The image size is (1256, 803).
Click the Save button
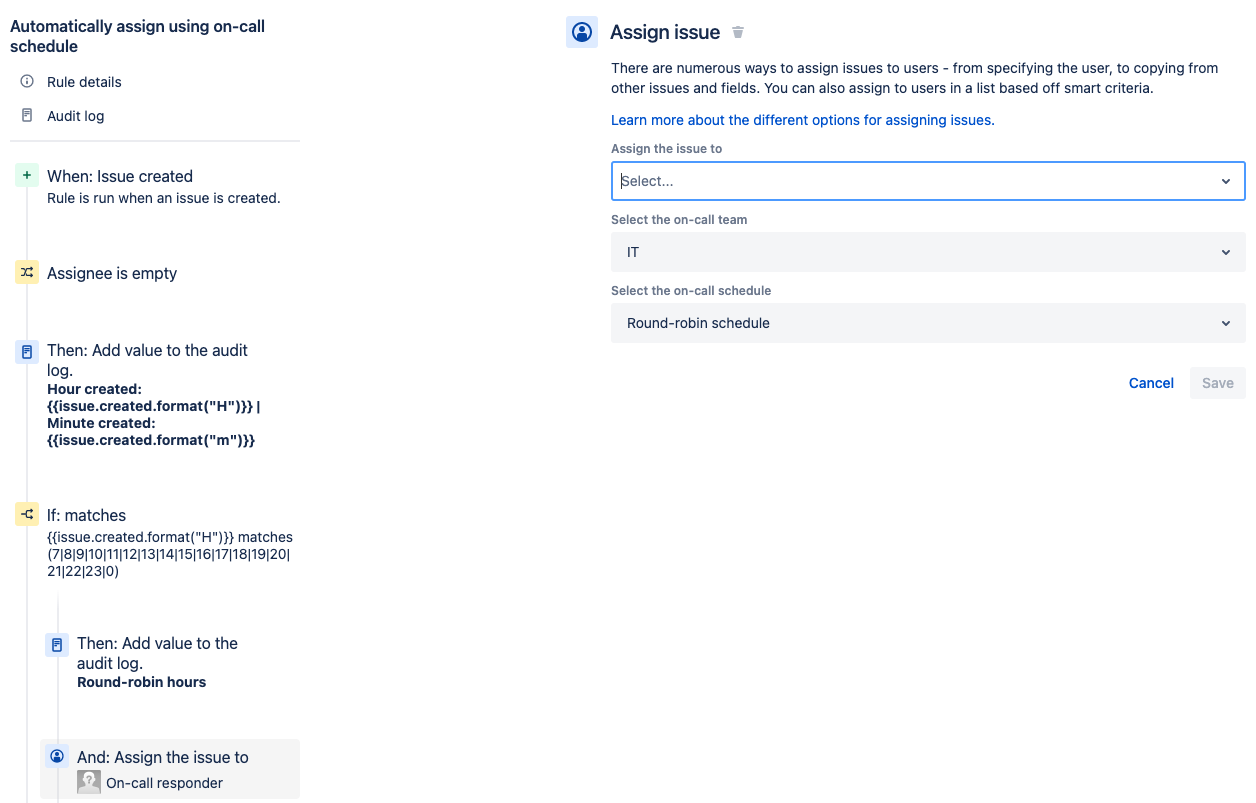(x=1218, y=383)
